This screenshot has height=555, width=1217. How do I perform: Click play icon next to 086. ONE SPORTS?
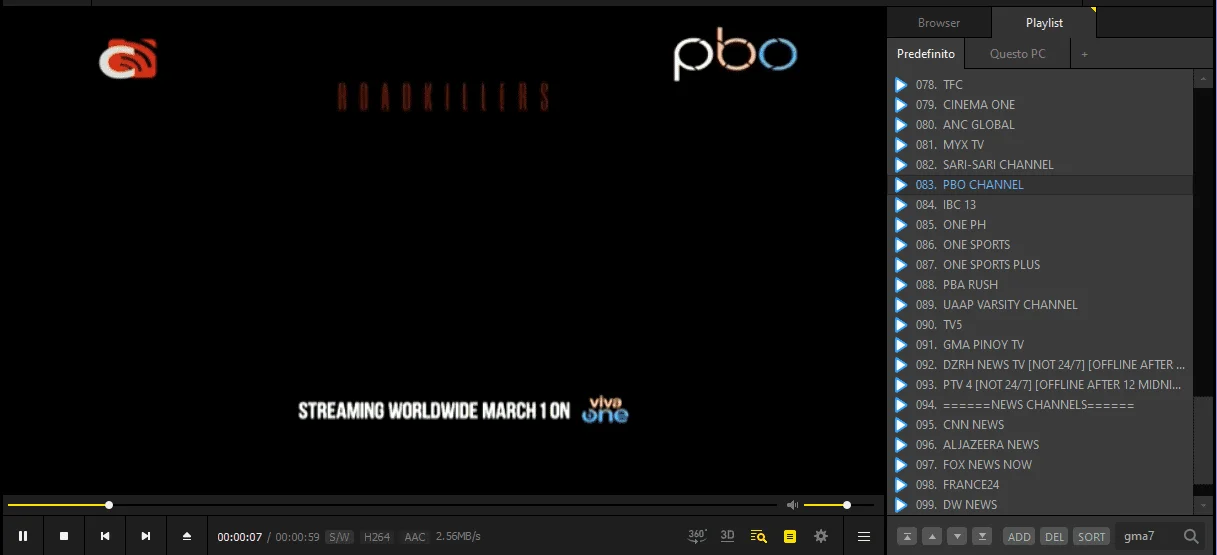point(901,245)
